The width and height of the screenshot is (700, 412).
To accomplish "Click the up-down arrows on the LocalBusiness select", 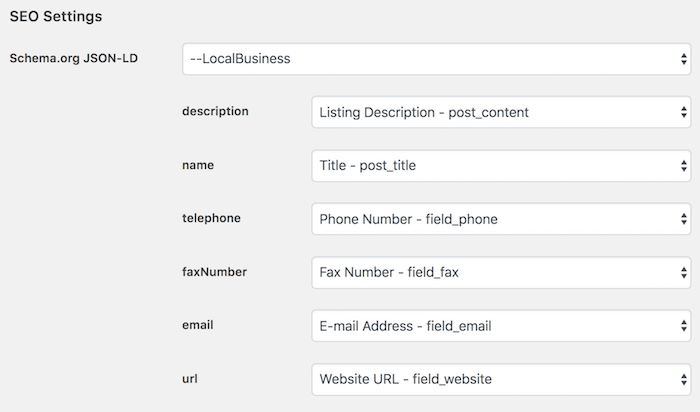I will click(683, 59).
